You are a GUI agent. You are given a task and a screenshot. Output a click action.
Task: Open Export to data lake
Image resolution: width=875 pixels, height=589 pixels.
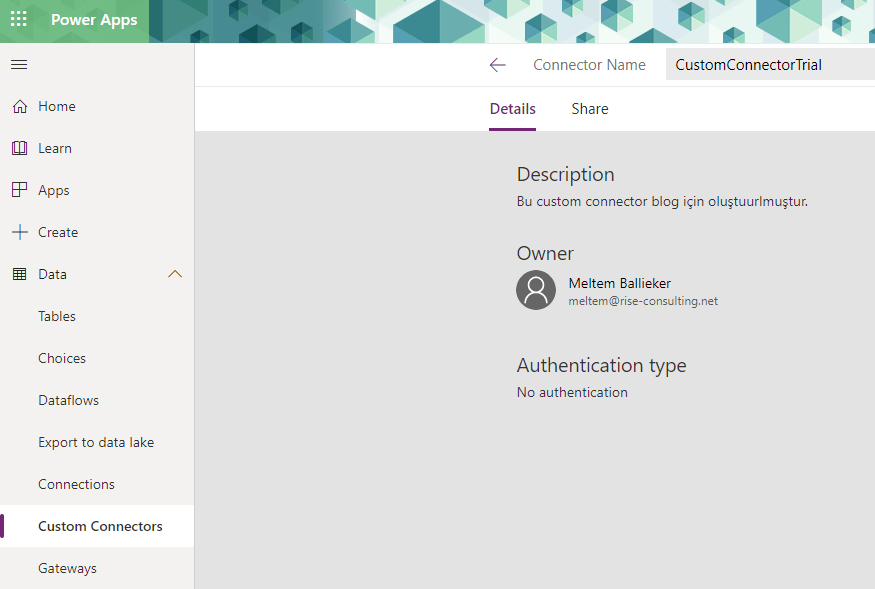pos(96,442)
